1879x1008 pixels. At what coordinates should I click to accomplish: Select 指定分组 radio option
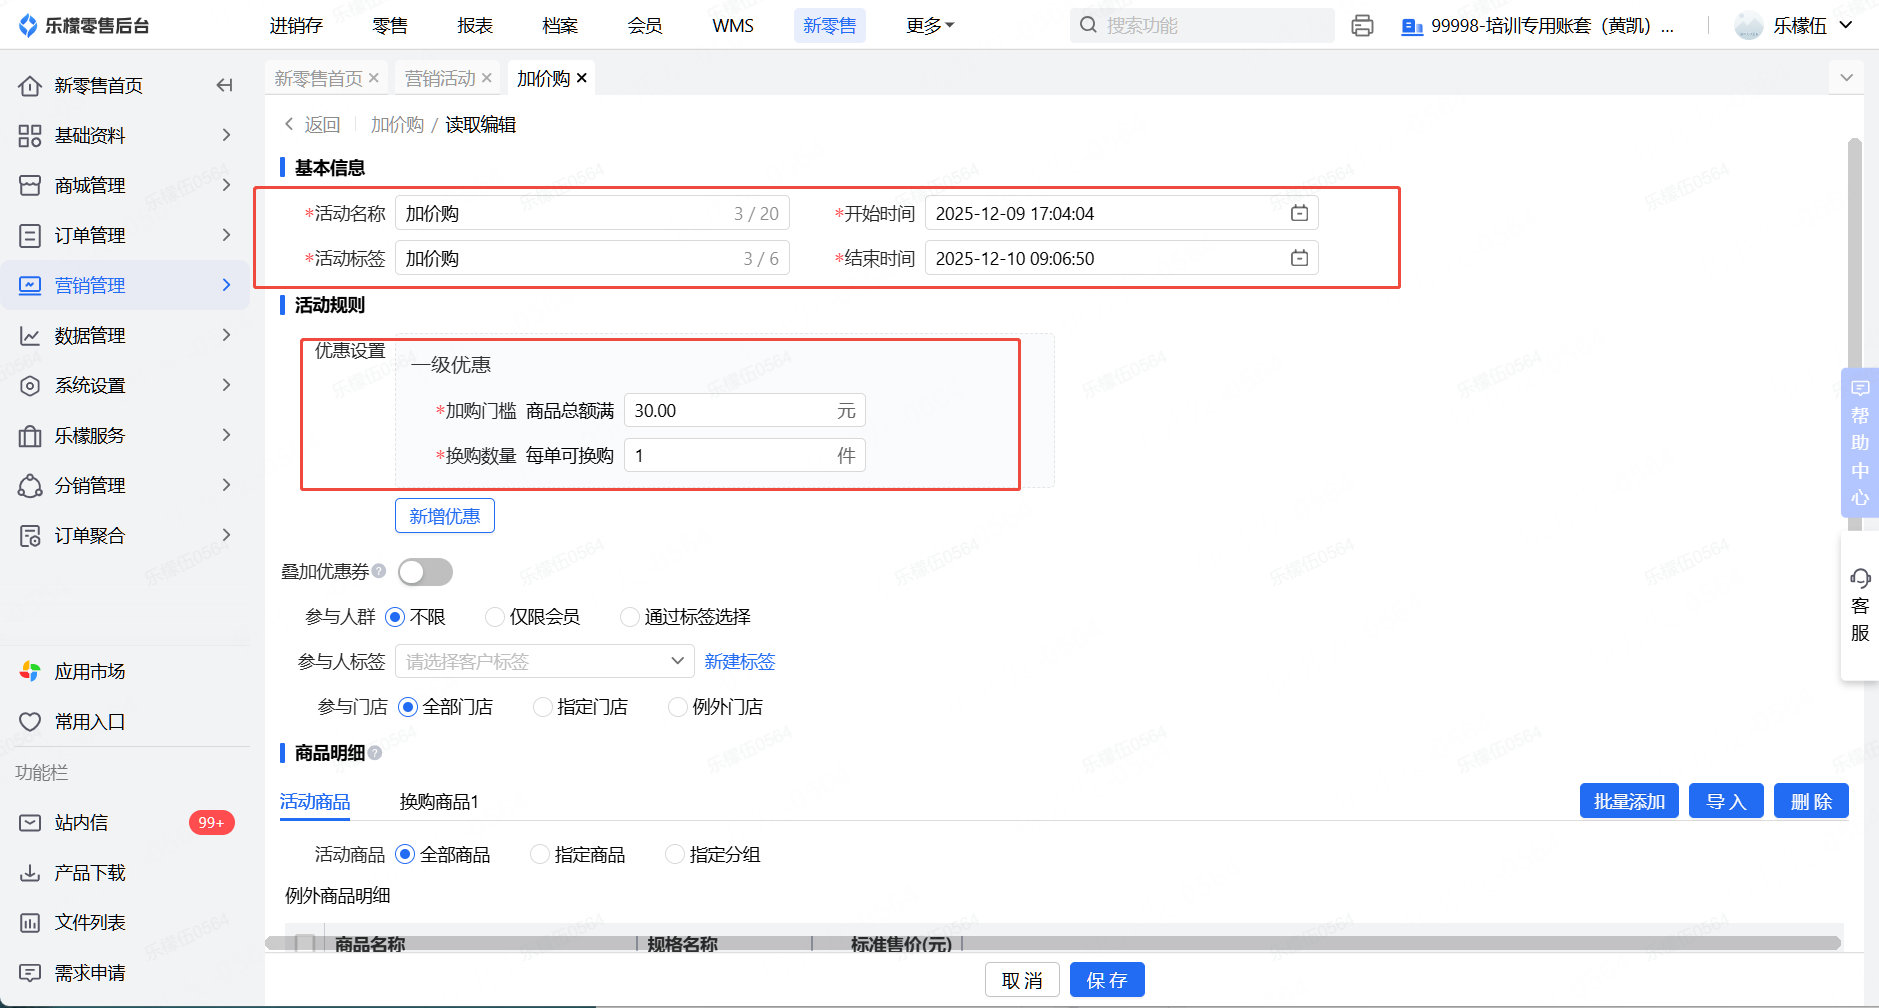[675, 854]
